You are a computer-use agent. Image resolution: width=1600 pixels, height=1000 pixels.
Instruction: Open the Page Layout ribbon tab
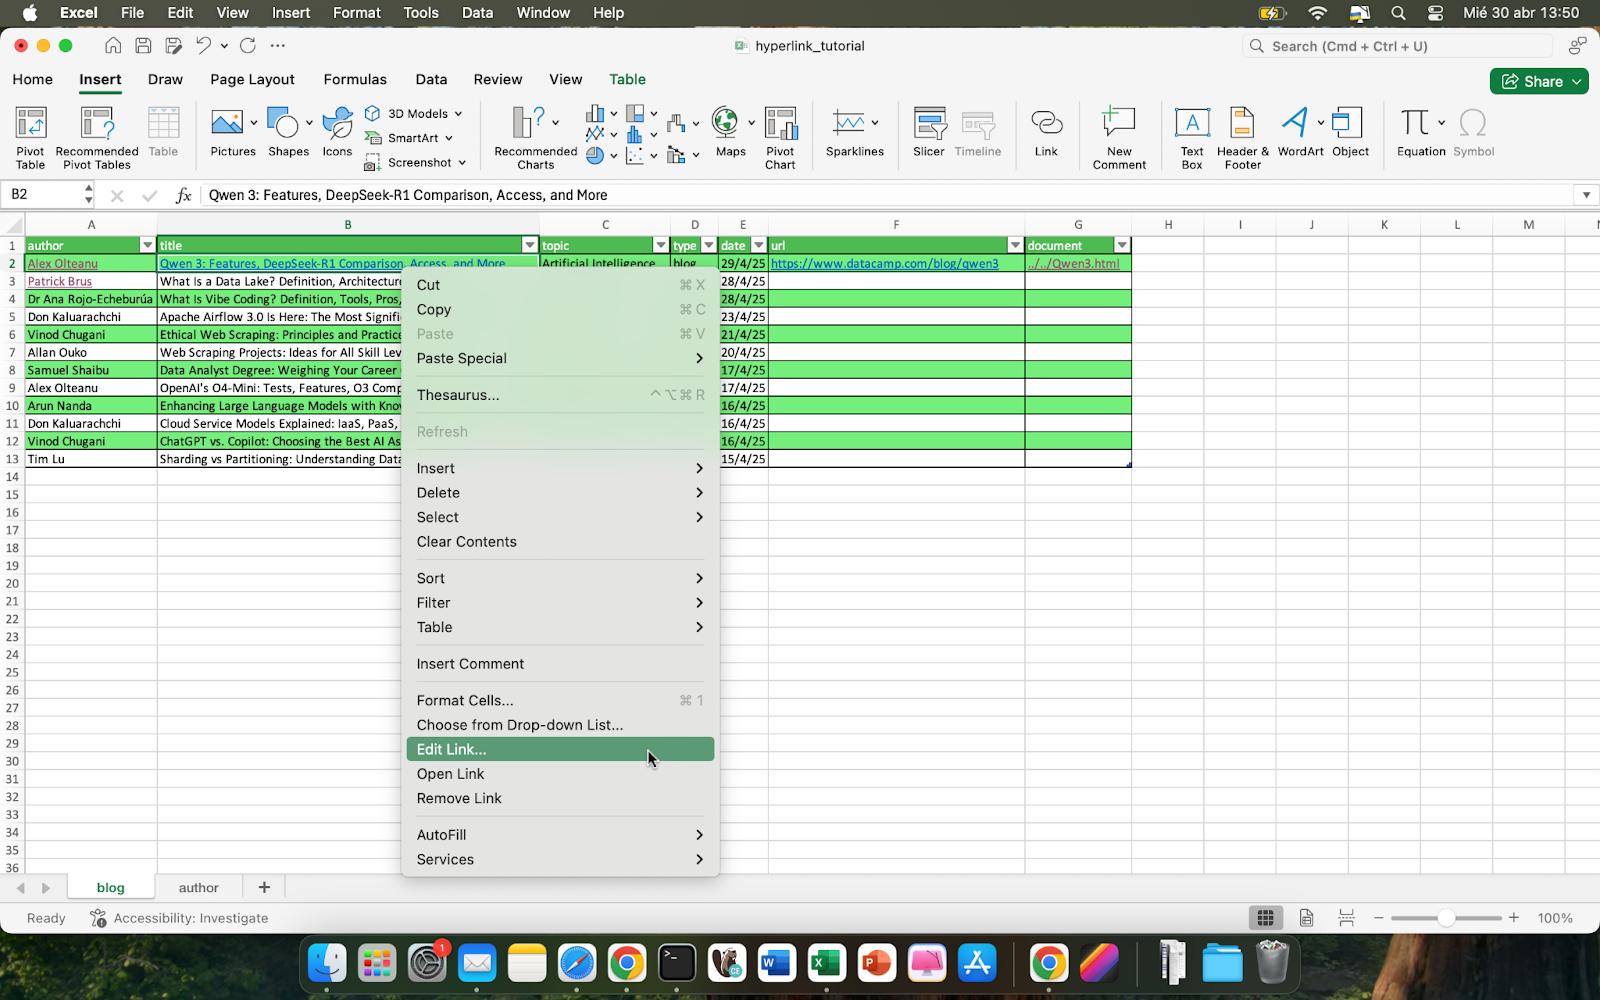coord(252,79)
